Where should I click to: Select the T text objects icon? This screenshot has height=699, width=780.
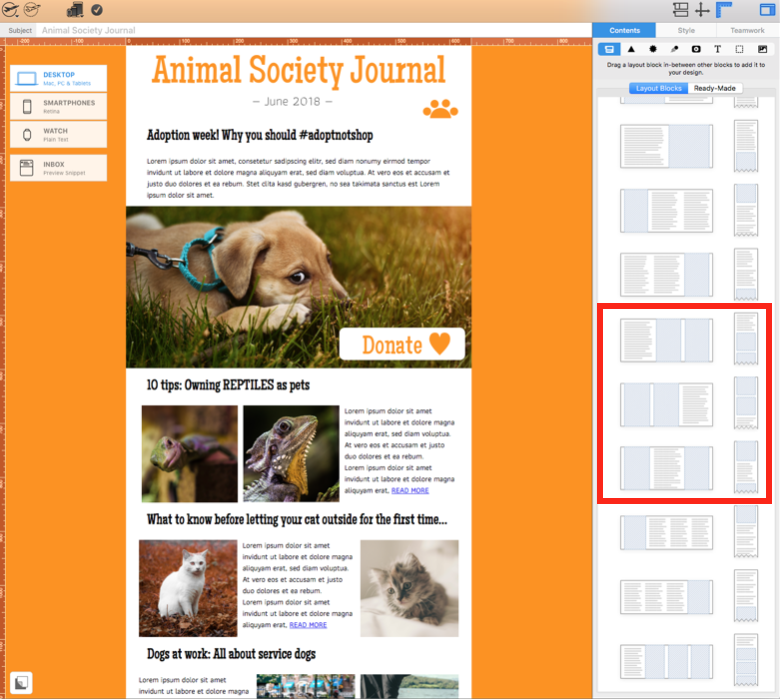717,49
